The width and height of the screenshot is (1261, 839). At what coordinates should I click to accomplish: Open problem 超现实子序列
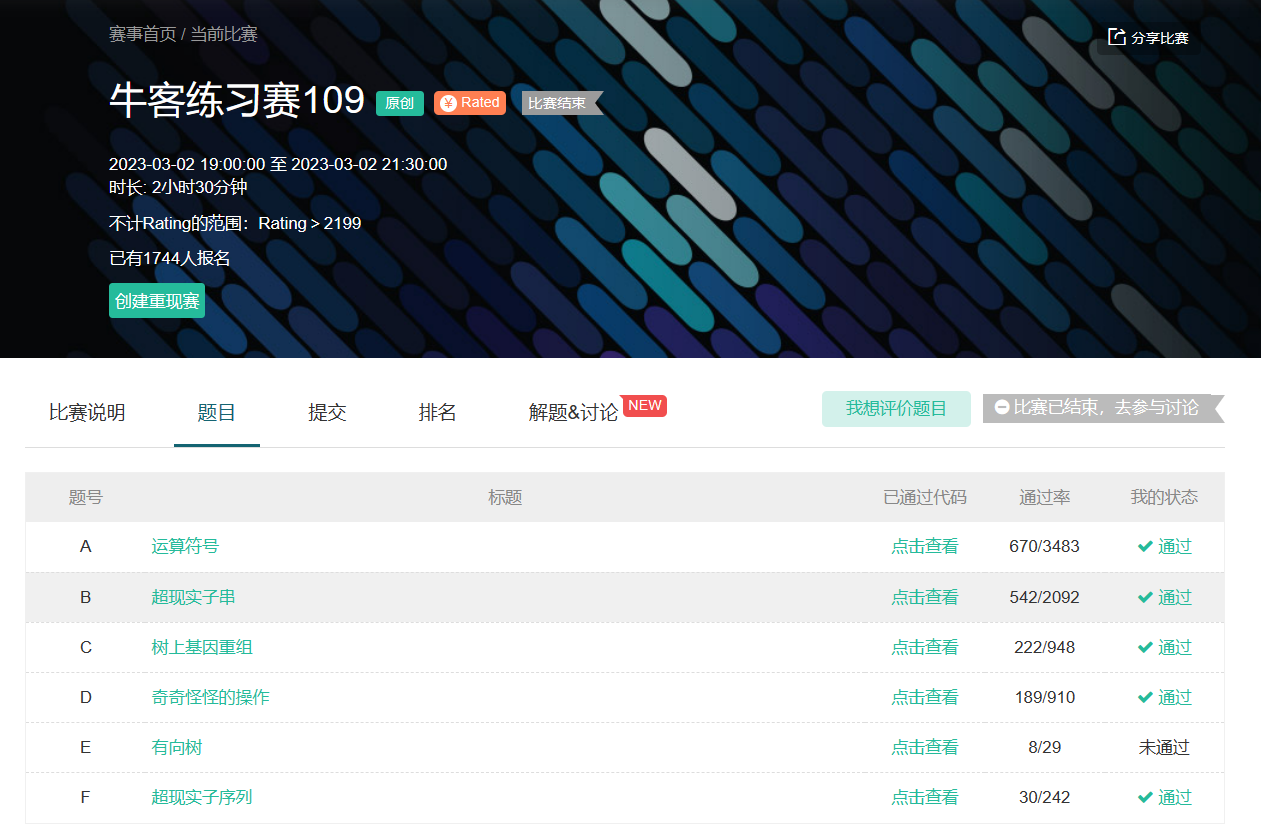pyautogui.click(x=202, y=797)
